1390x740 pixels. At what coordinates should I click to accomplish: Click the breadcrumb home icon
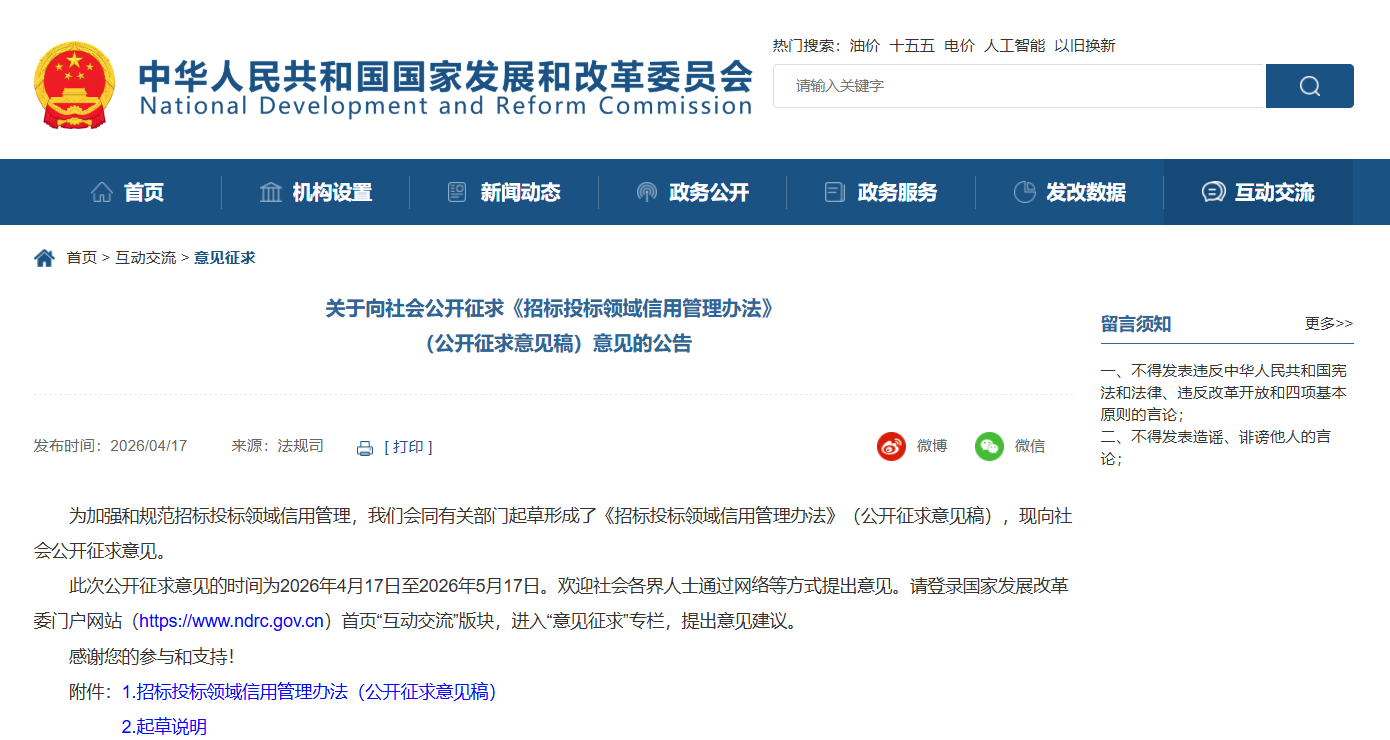click(44, 258)
